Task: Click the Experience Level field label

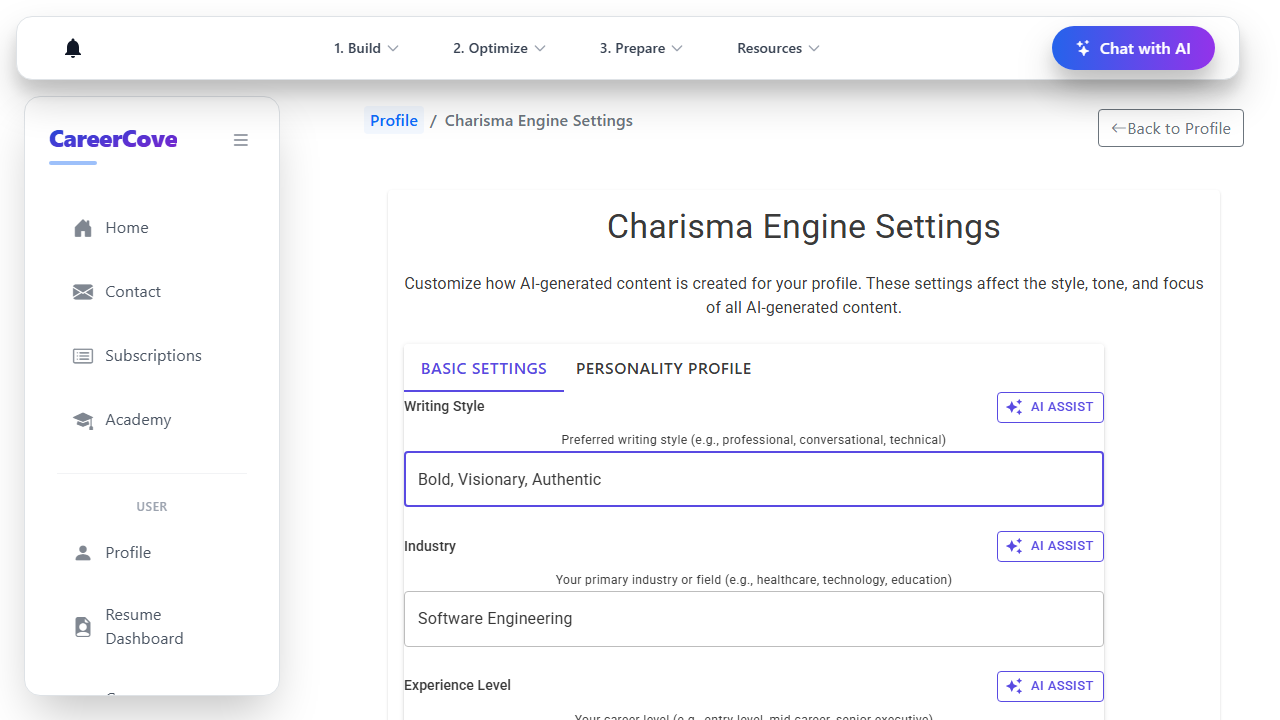Action: 458,685
